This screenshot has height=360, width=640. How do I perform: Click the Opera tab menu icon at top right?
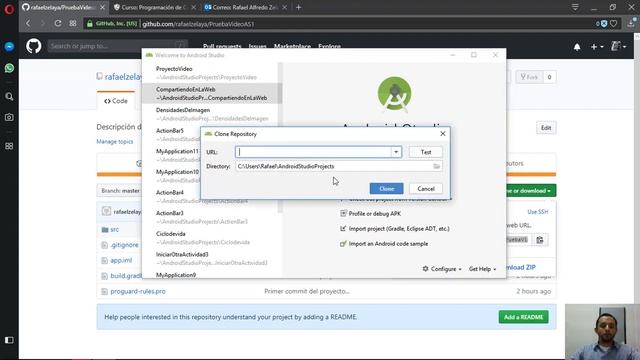point(575,7)
